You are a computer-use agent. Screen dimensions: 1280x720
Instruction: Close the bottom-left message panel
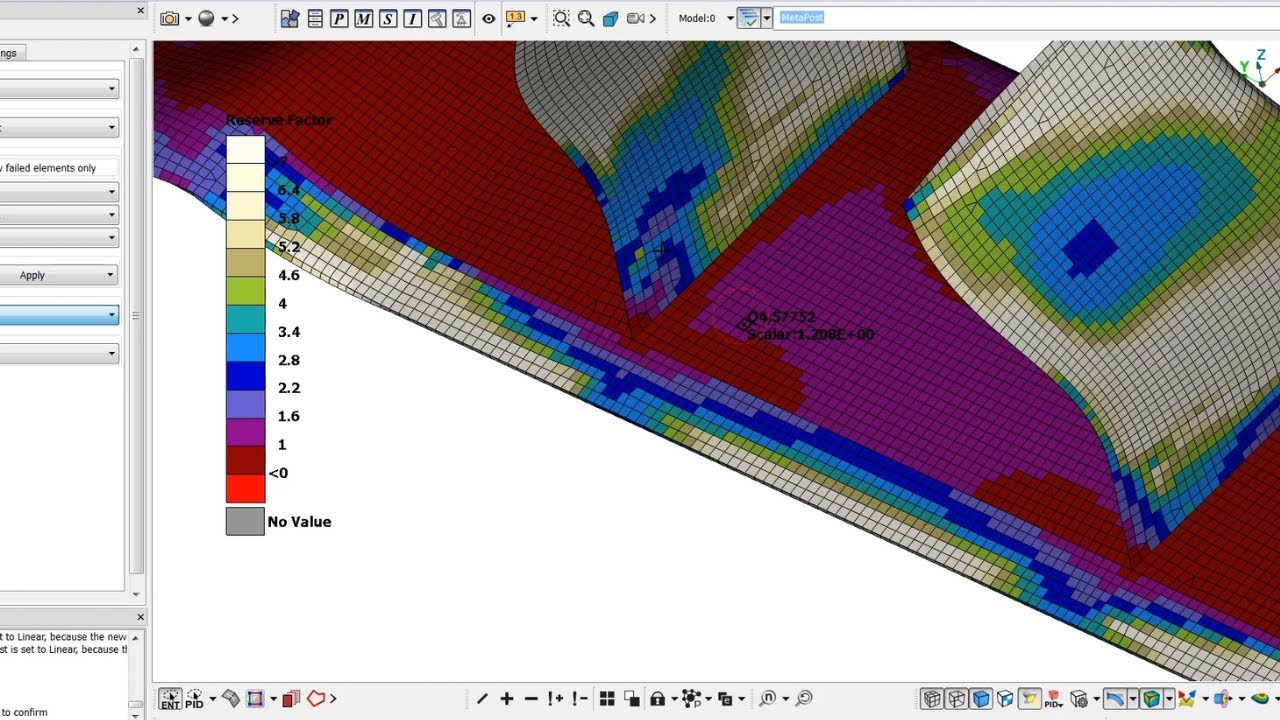click(x=140, y=618)
